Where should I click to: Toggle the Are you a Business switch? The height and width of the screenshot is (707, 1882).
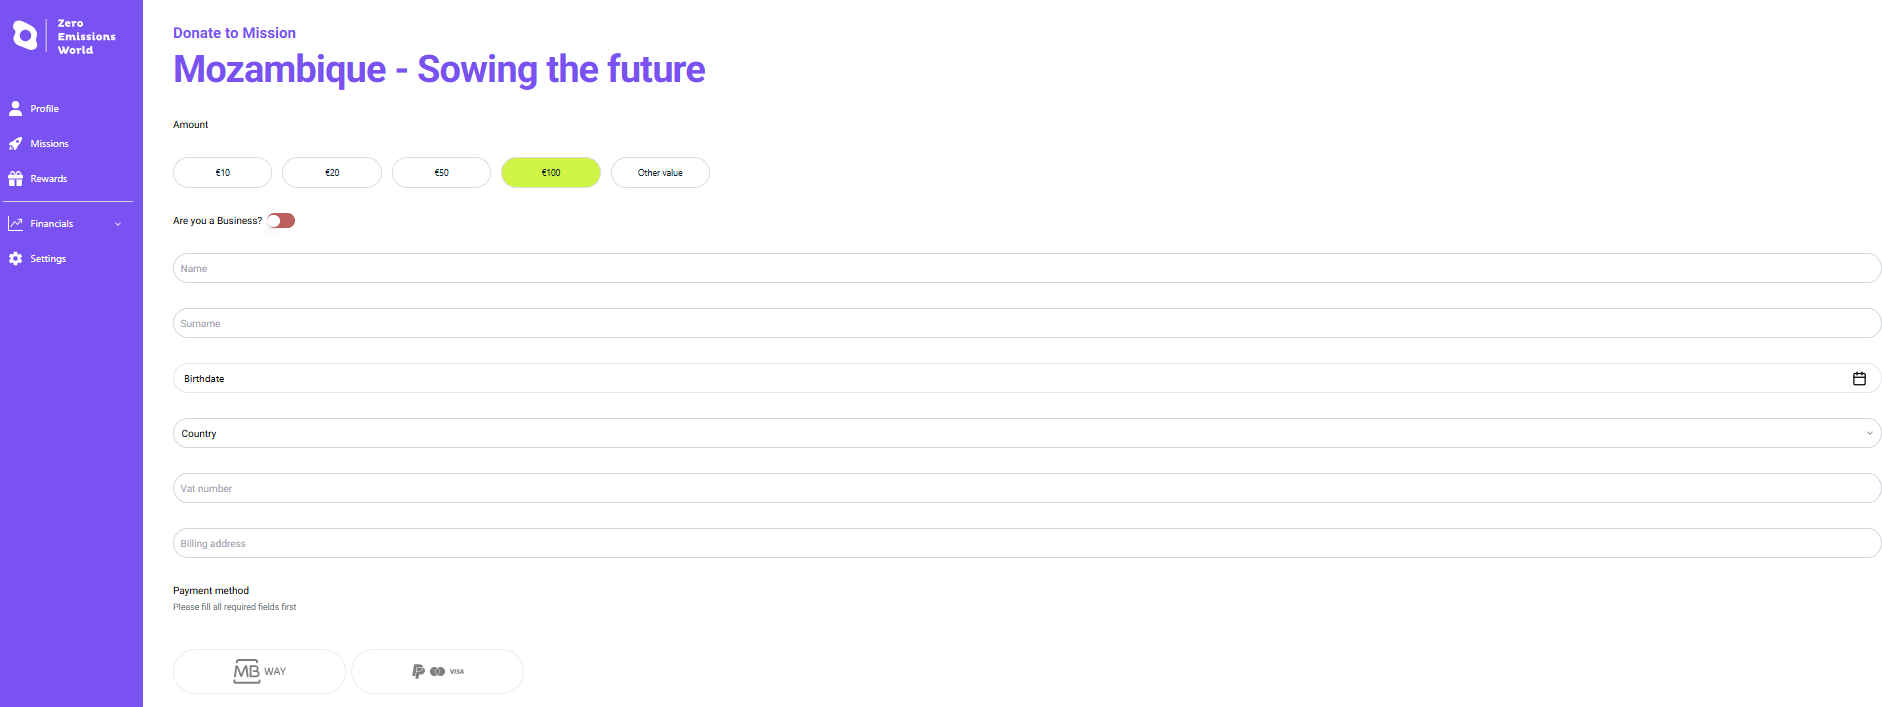coord(281,221)
